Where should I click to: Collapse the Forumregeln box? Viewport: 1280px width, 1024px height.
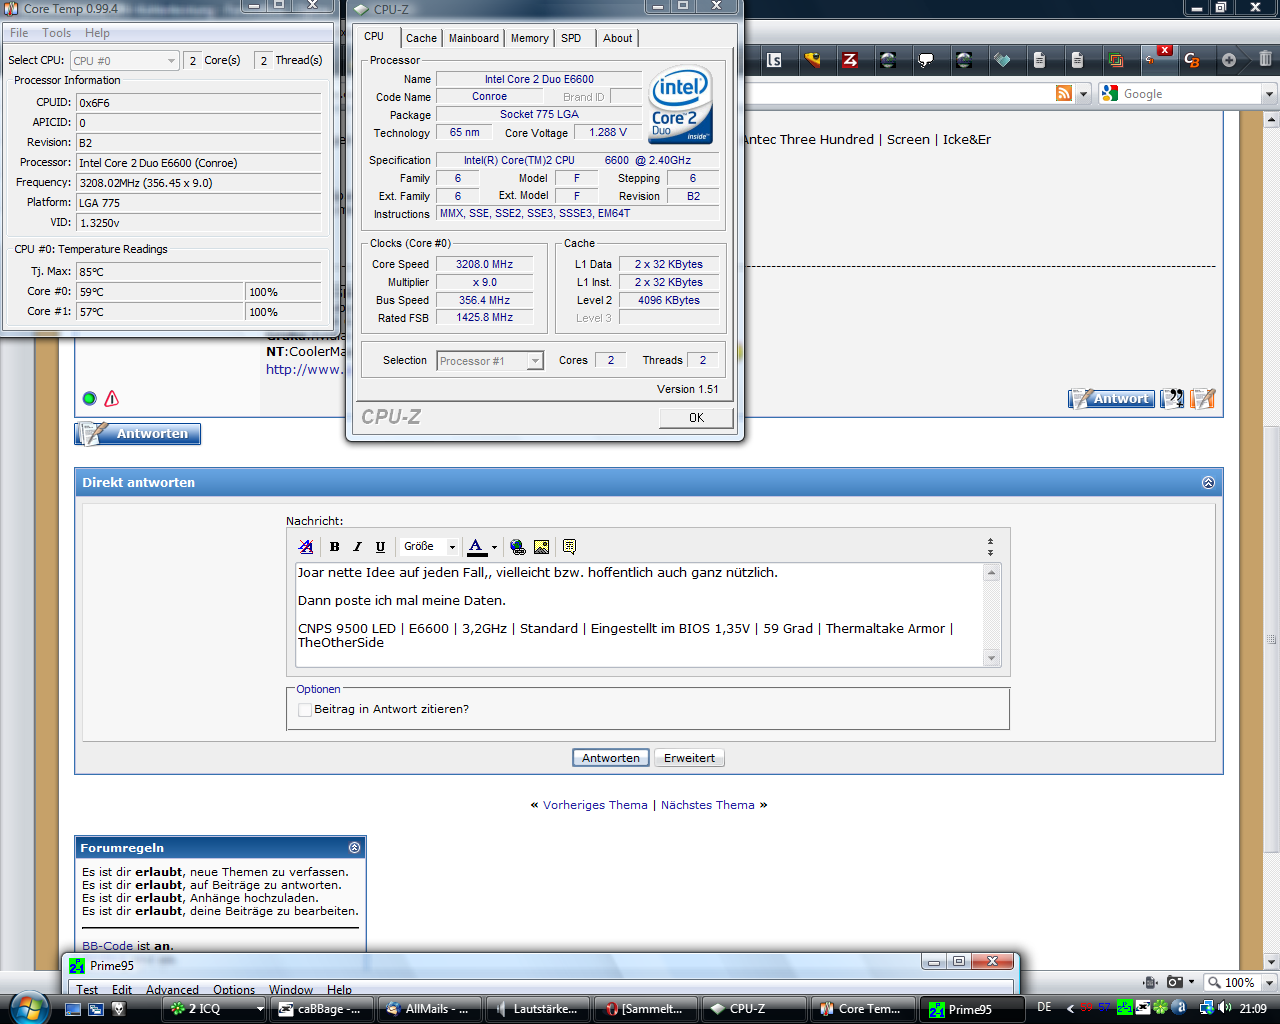pos(354,848)
